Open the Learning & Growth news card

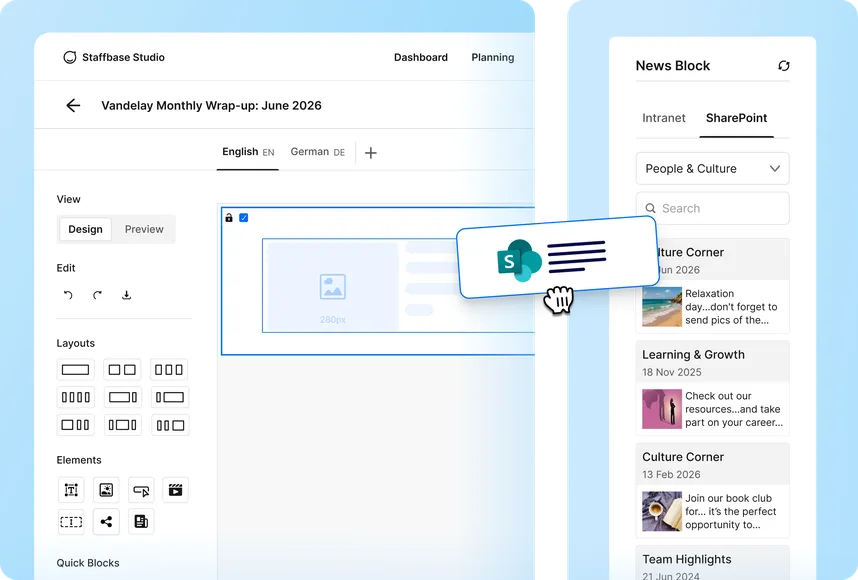pyautogui.click(x=712, y=388)
